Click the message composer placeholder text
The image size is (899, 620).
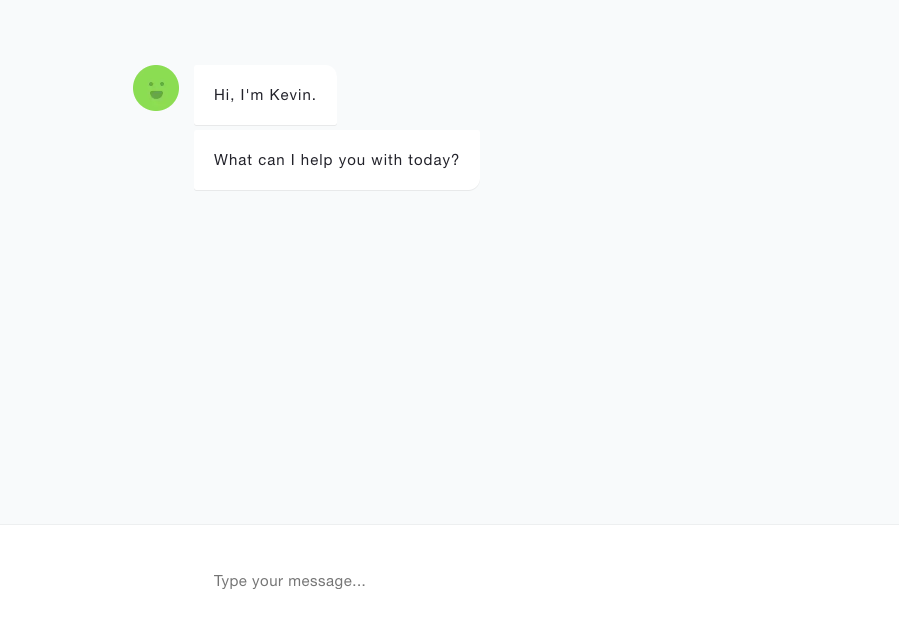pyautogui.click(x=289, y=581)
